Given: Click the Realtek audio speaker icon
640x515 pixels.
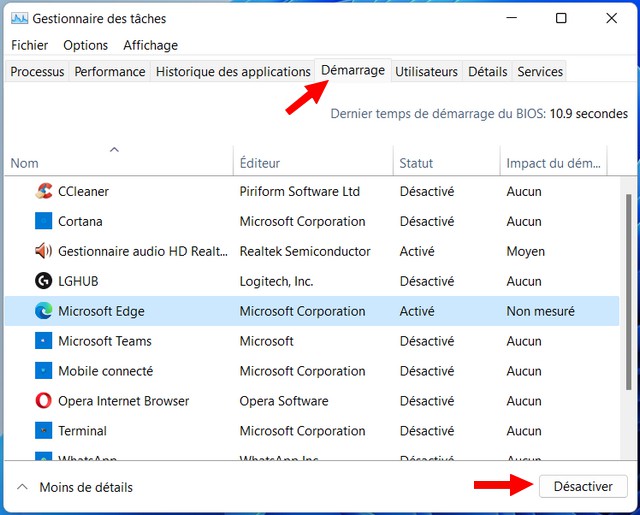Looking at the screenshot, I should click(43, 251).
